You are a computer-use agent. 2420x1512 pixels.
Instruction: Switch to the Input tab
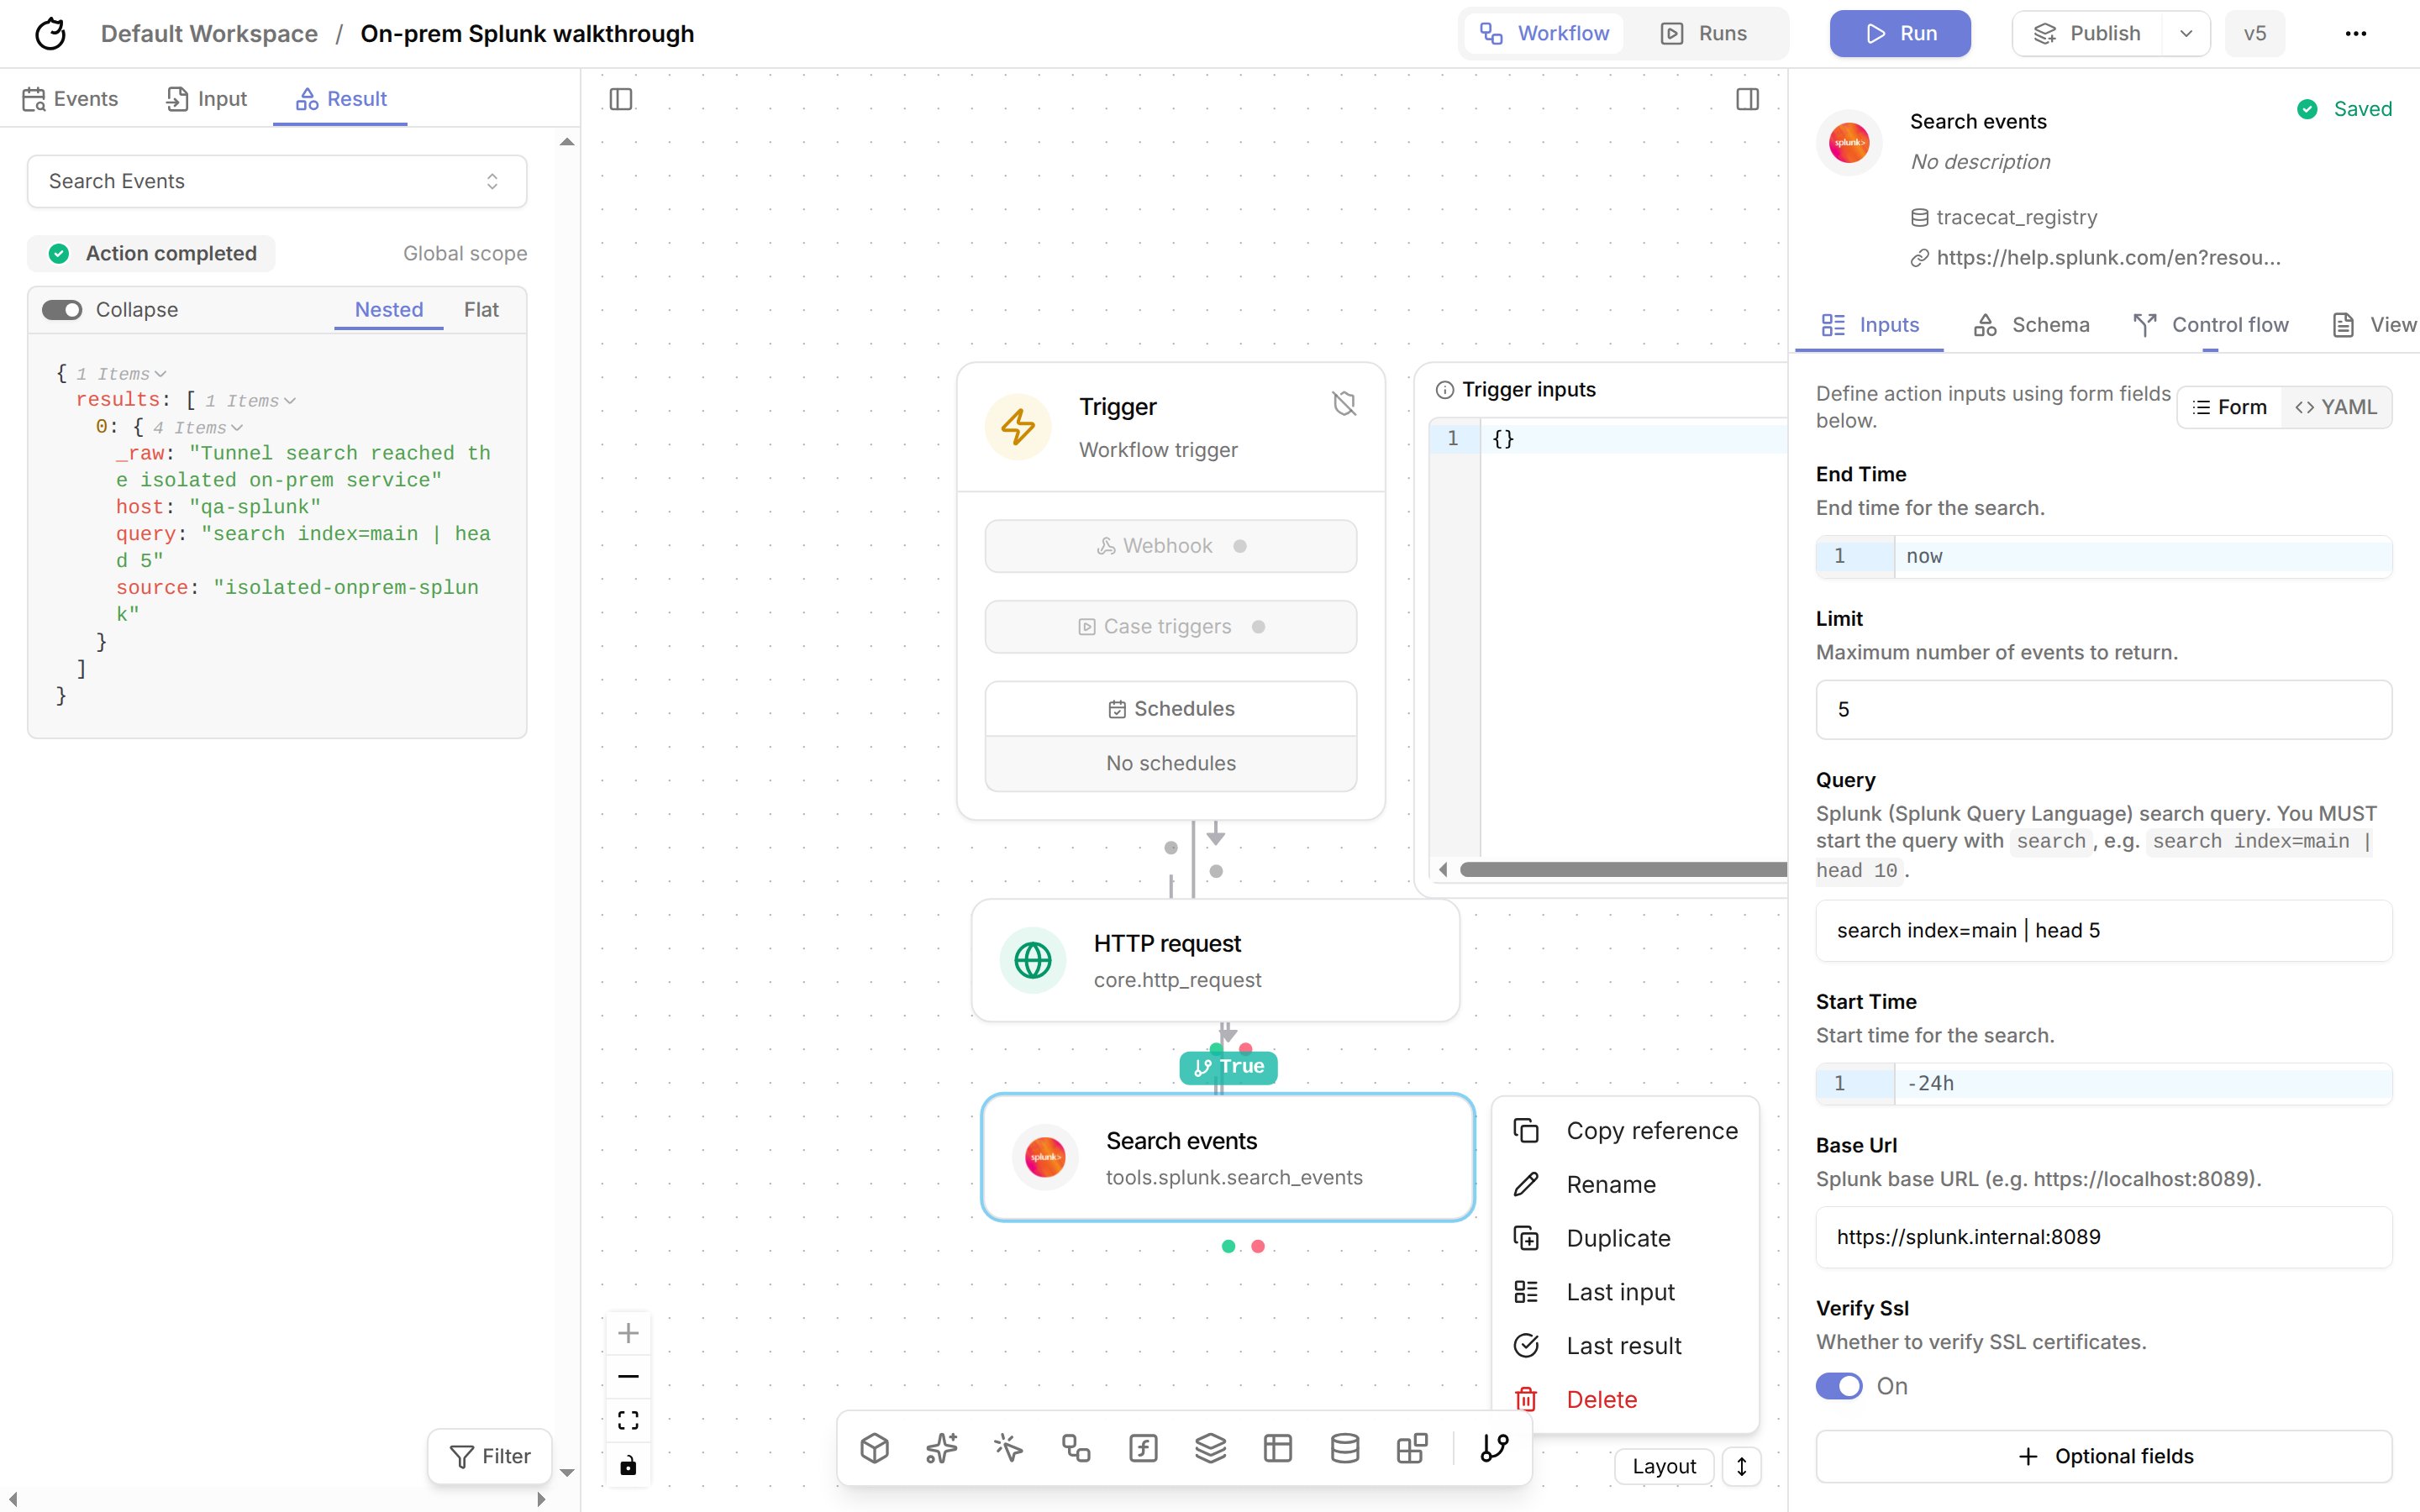pyautogui.click(x=207, y=99)
